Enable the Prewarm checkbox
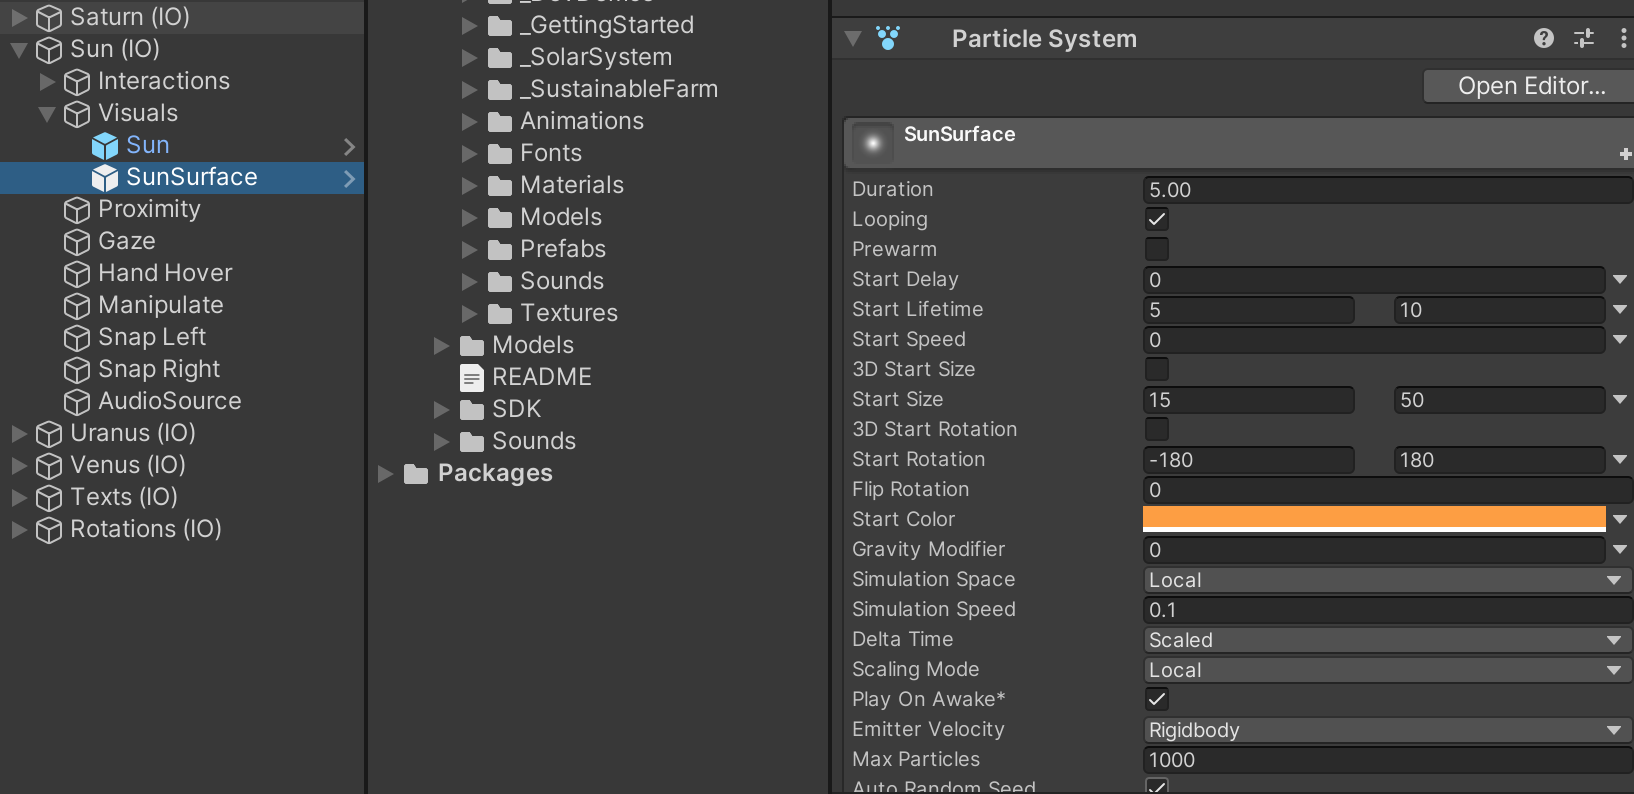 (1156, 249)
